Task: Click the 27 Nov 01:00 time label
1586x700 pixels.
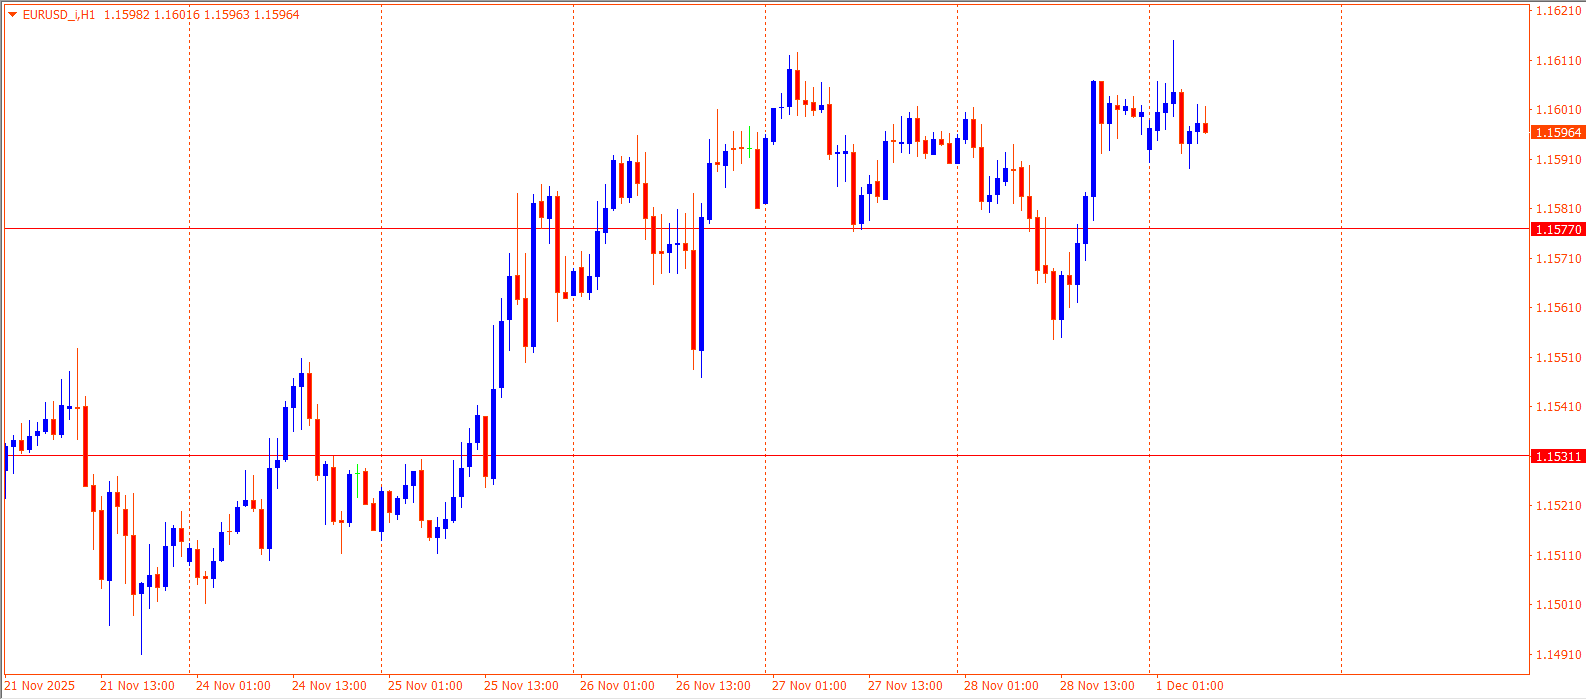Action: click(x=809, y=686)
